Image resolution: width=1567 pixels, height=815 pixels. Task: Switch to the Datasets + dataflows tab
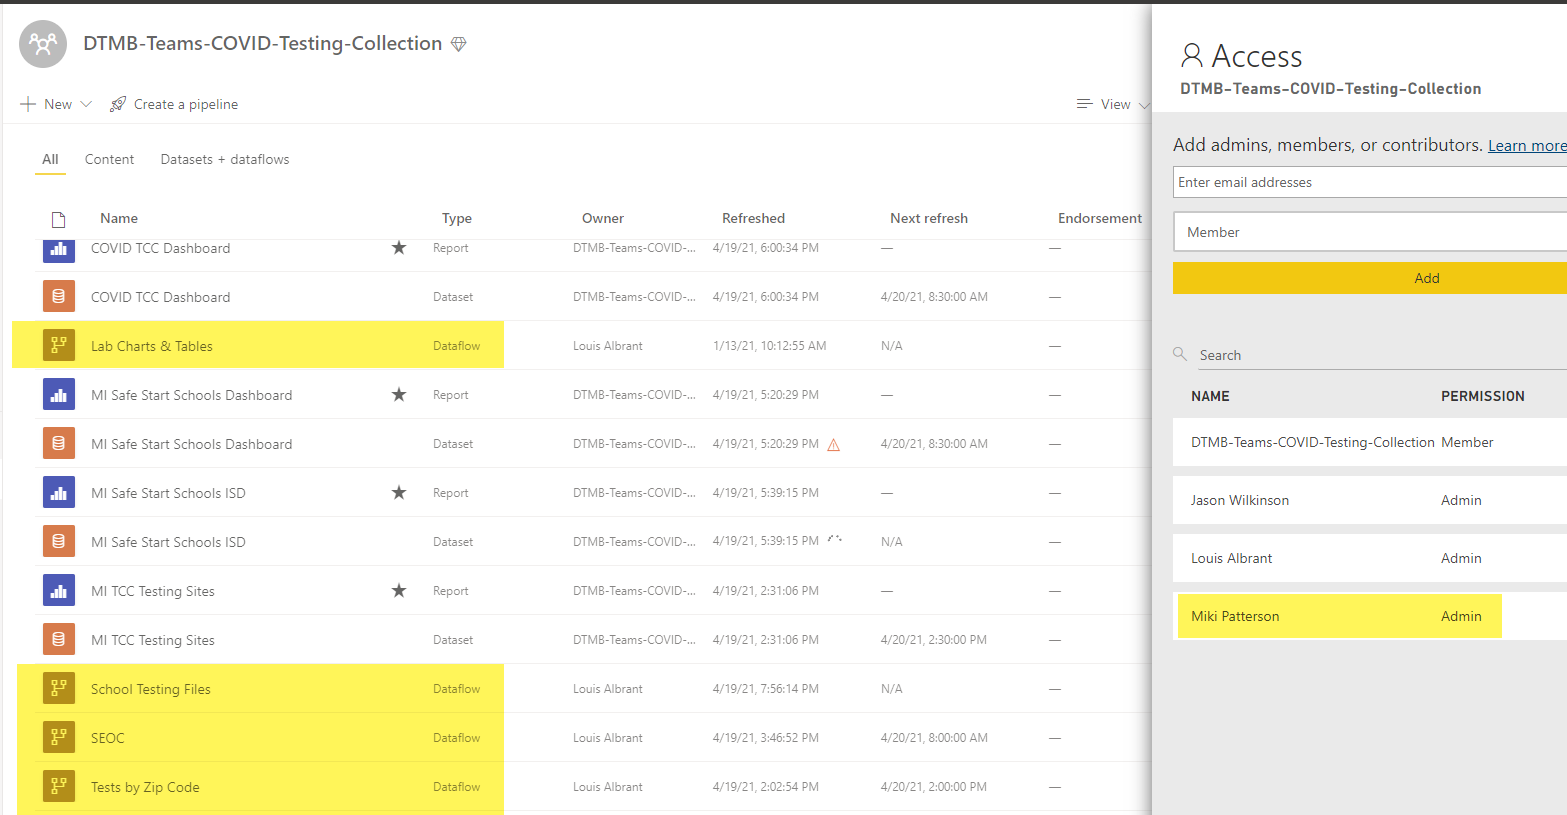click(x=225, y=159)
